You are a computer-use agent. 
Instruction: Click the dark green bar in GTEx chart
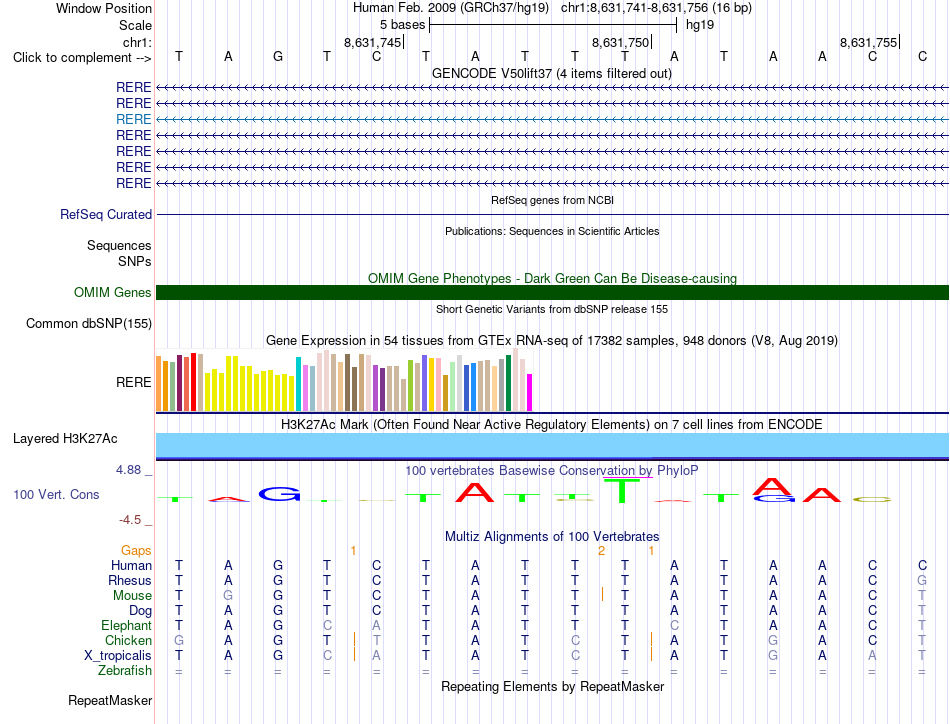[x=508, y=383]
